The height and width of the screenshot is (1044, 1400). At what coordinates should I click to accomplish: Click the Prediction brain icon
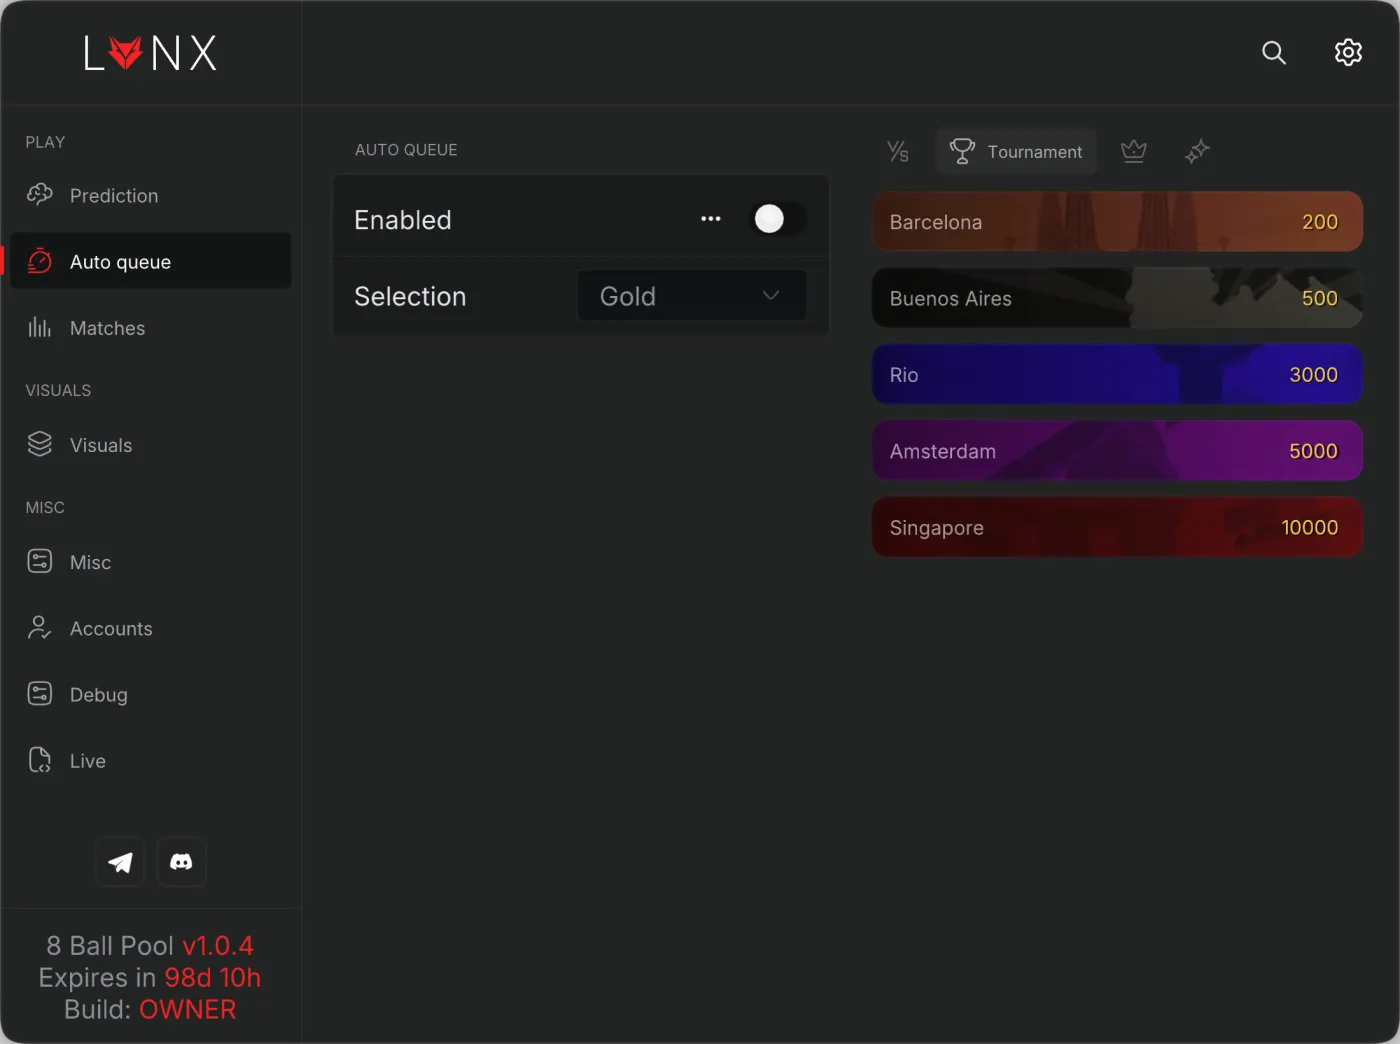coord(40,195)
